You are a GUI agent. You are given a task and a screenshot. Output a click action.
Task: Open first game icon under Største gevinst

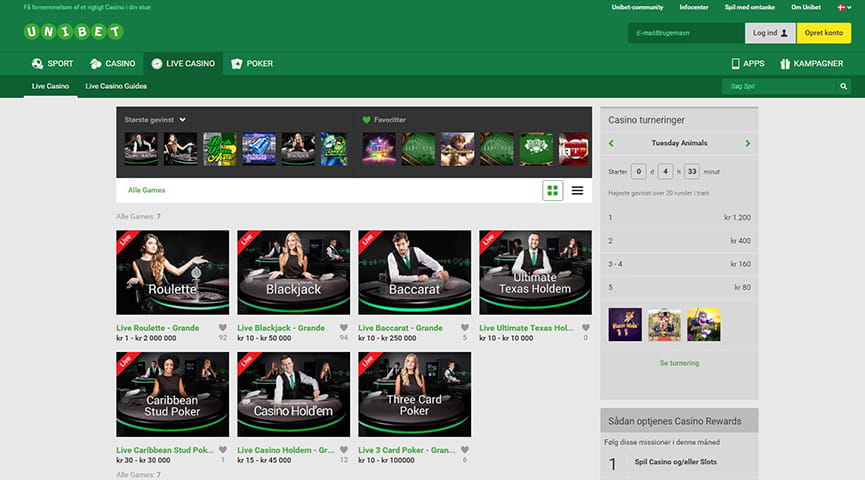pyautogui.click(x=141, y=149)
